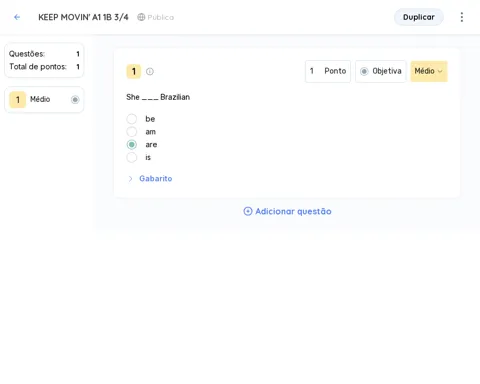Click the globe Público visibility icon
The width and height of the screenshot is (480, 384).
pyautogui.click(x=141, y=17)
